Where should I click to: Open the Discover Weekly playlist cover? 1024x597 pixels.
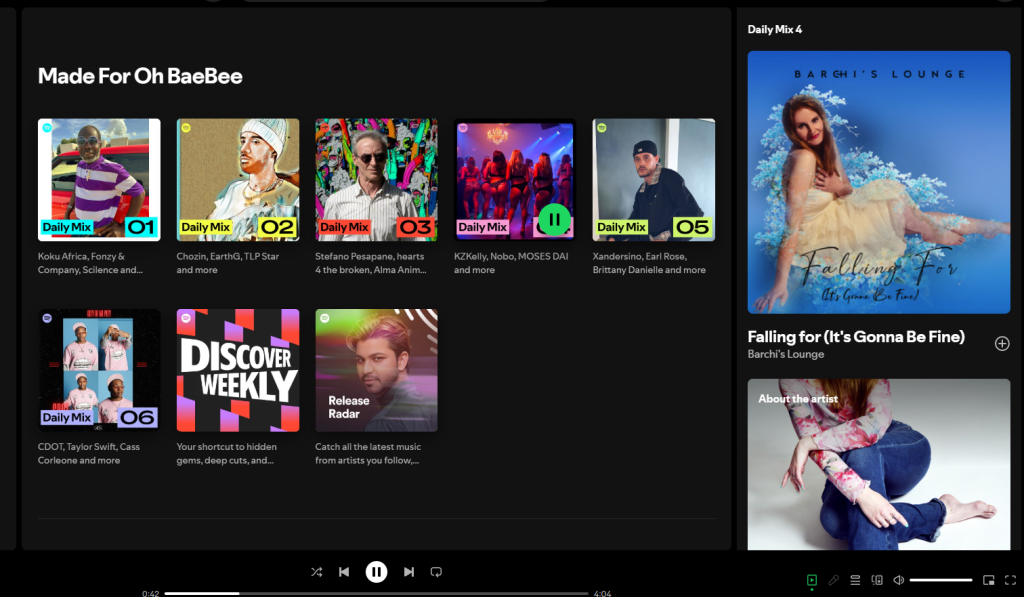point(238,370)
